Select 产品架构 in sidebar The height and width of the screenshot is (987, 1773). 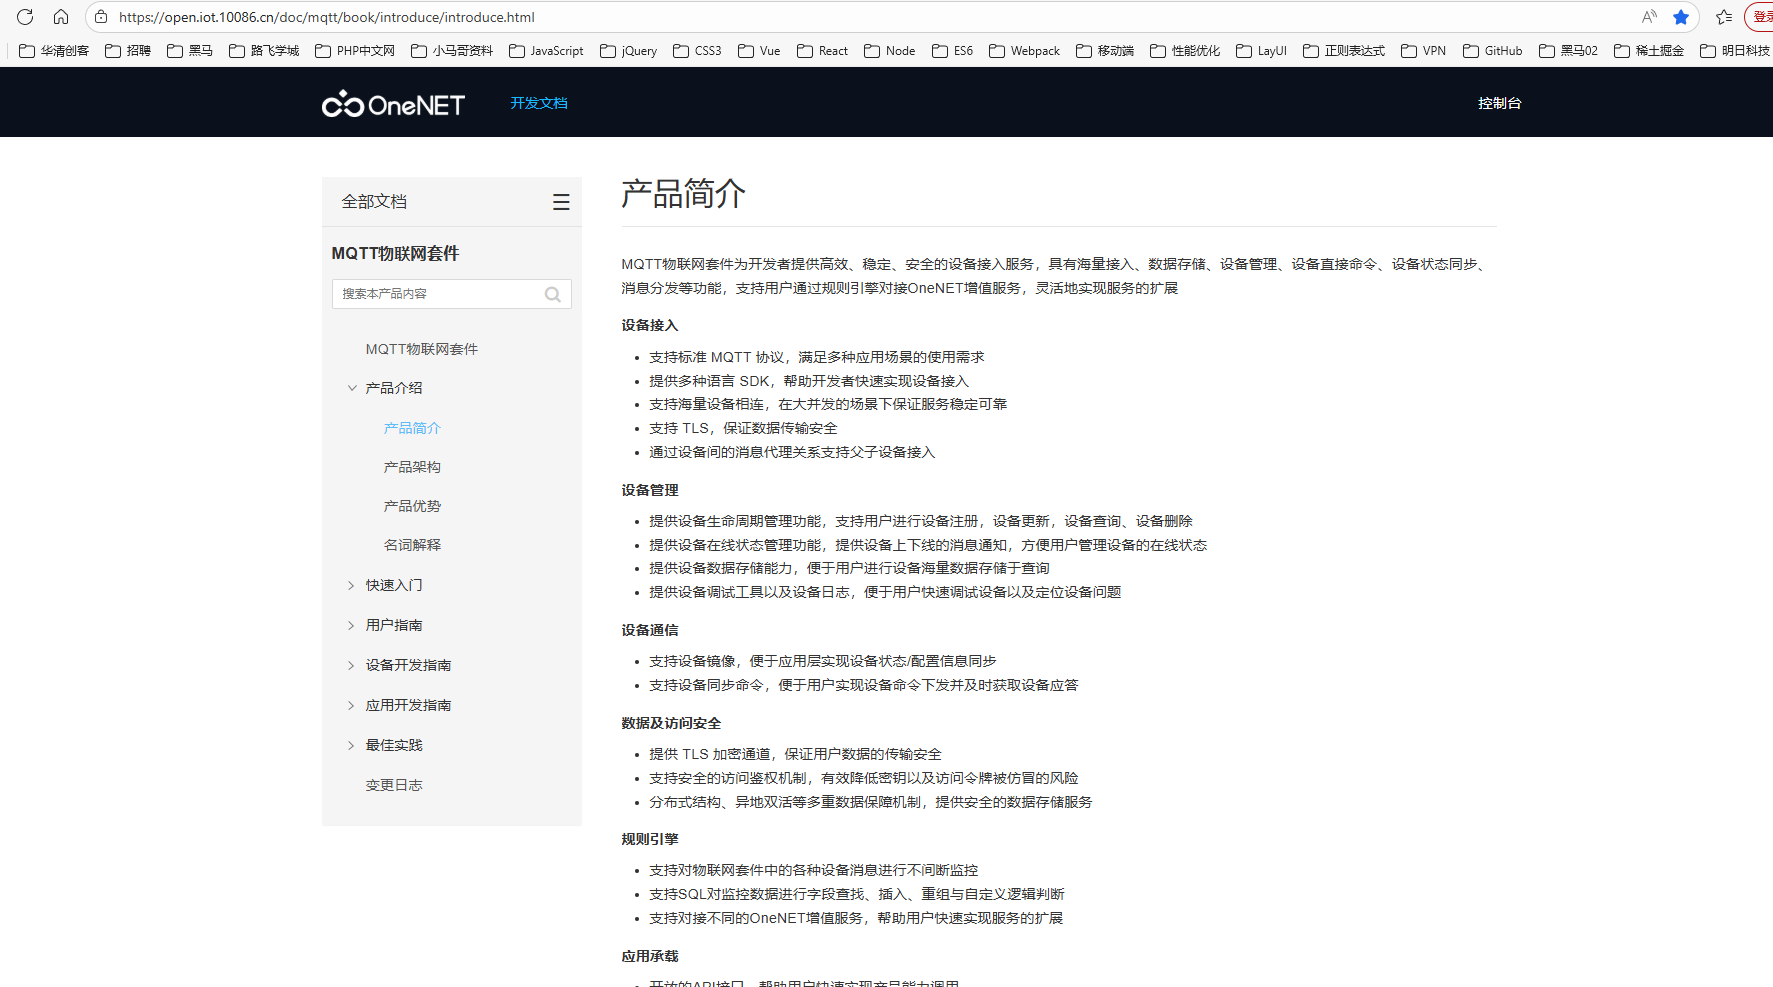tap(412, 467)
